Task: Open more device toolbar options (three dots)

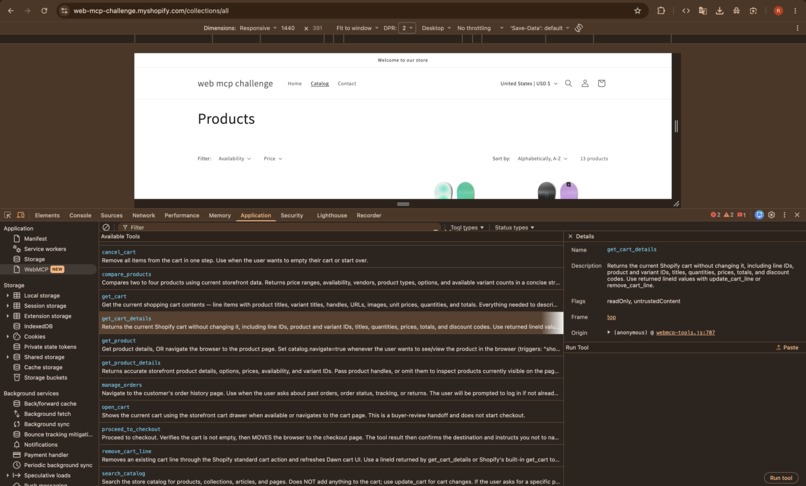Action: pos(797,28)
